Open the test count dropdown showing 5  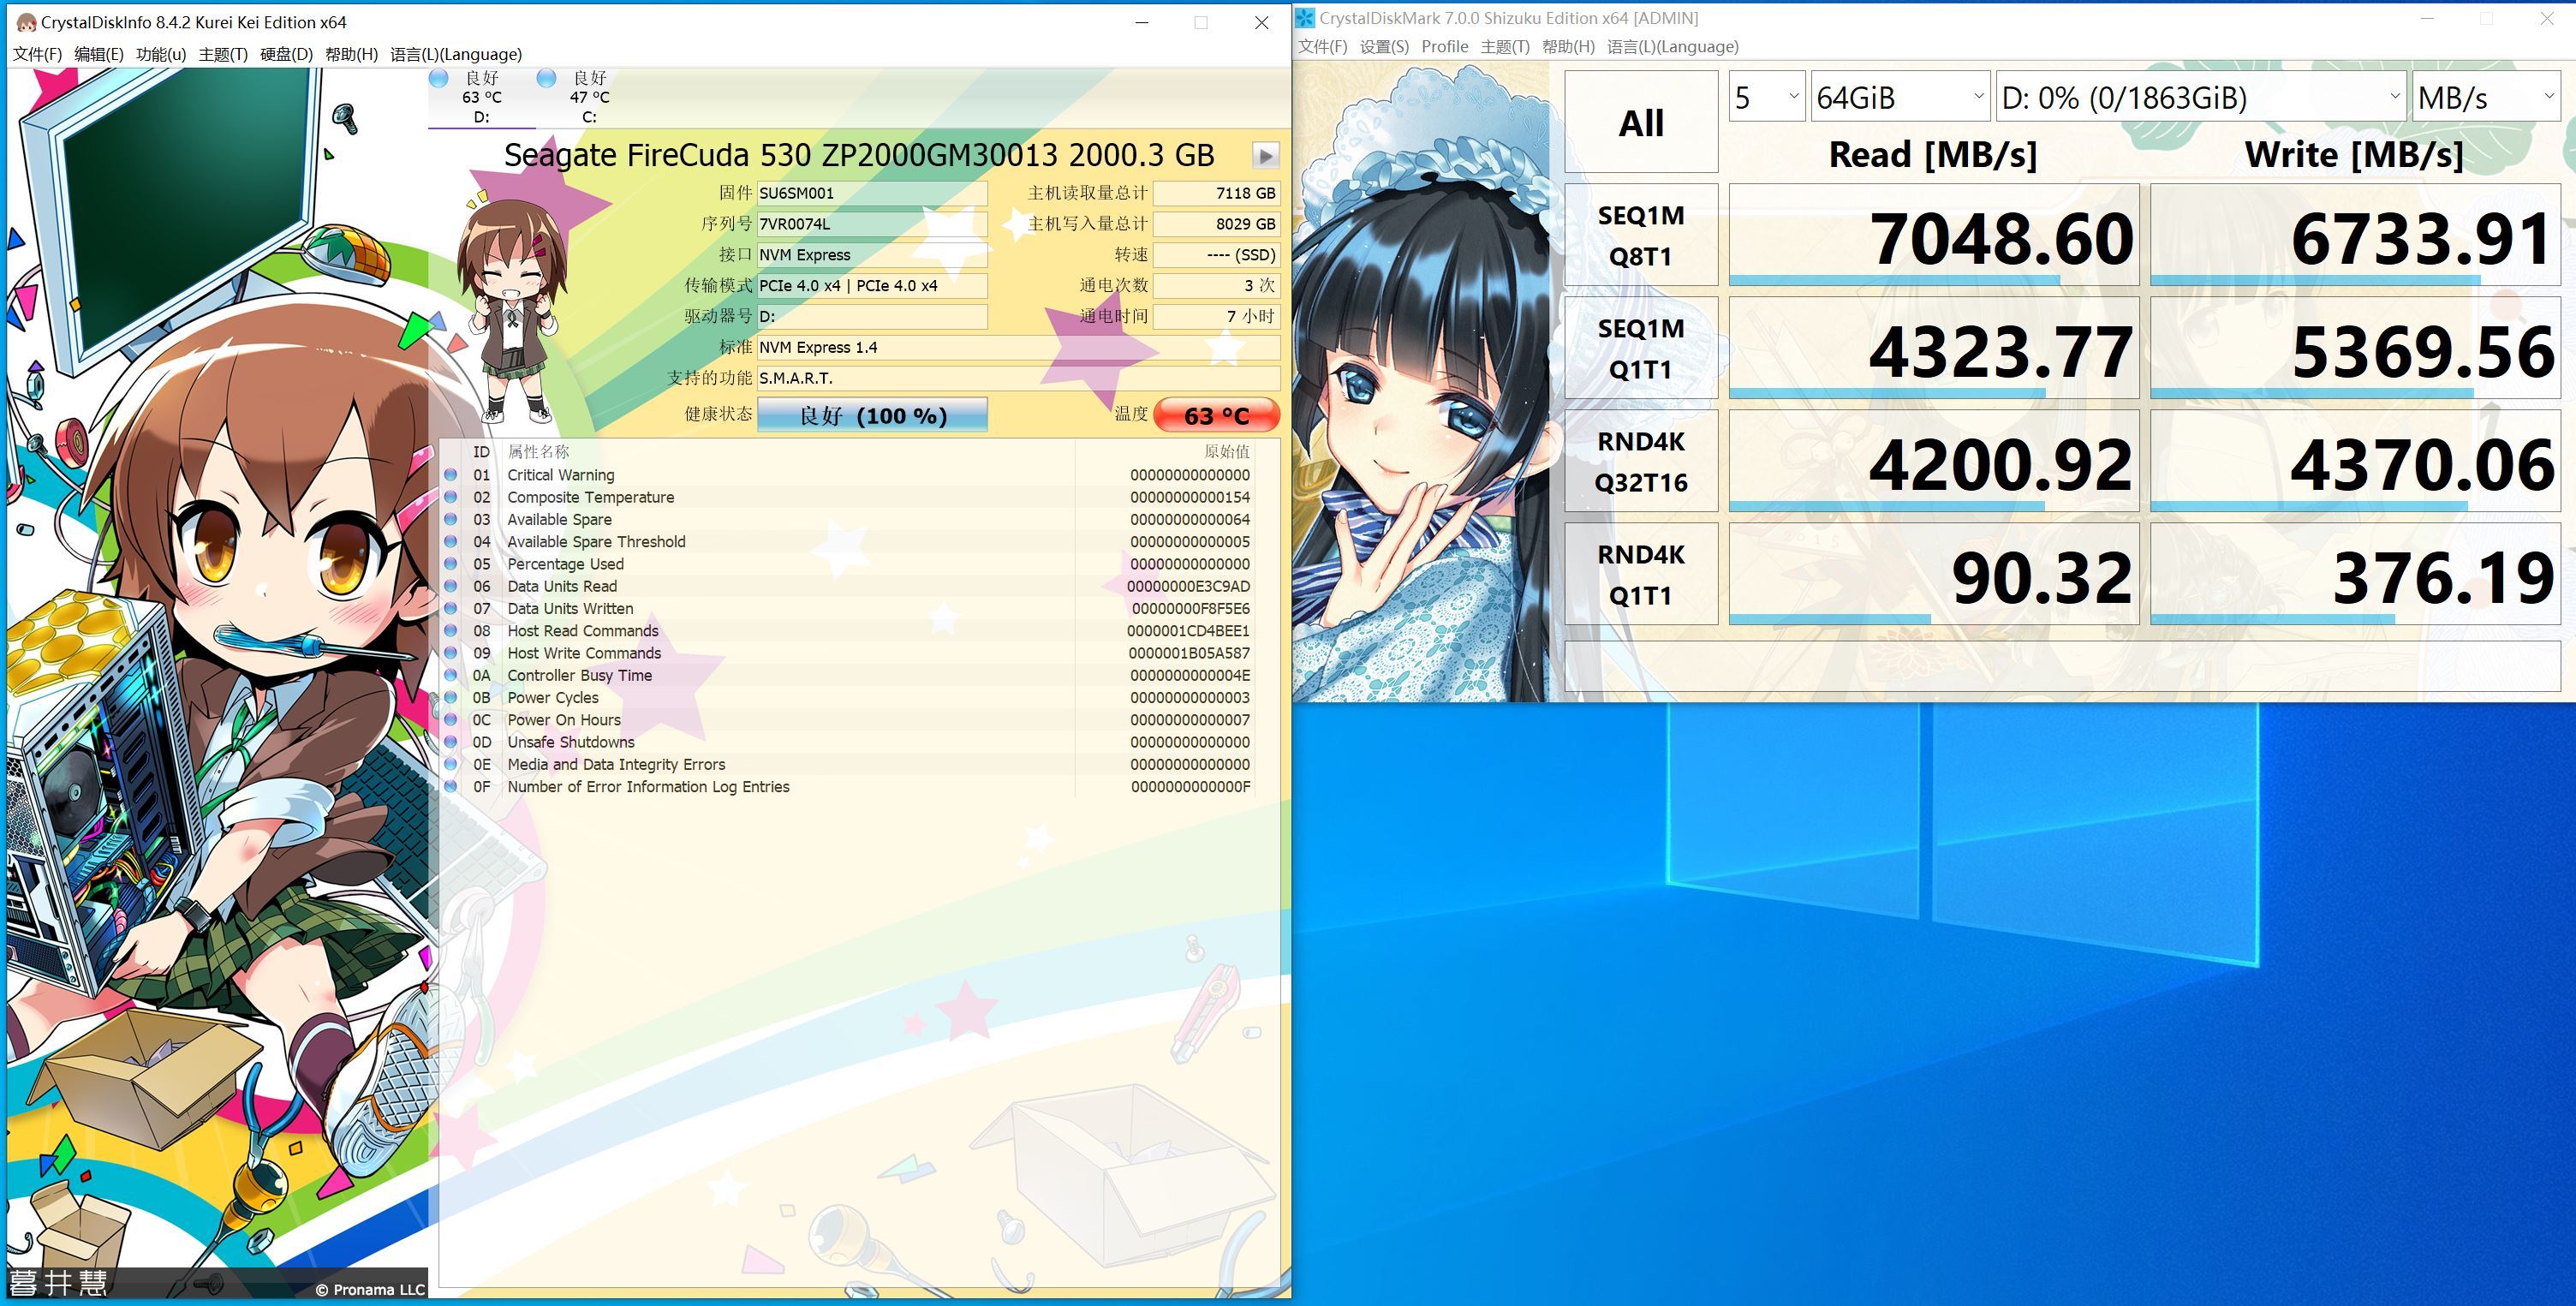click(1766, 97)
